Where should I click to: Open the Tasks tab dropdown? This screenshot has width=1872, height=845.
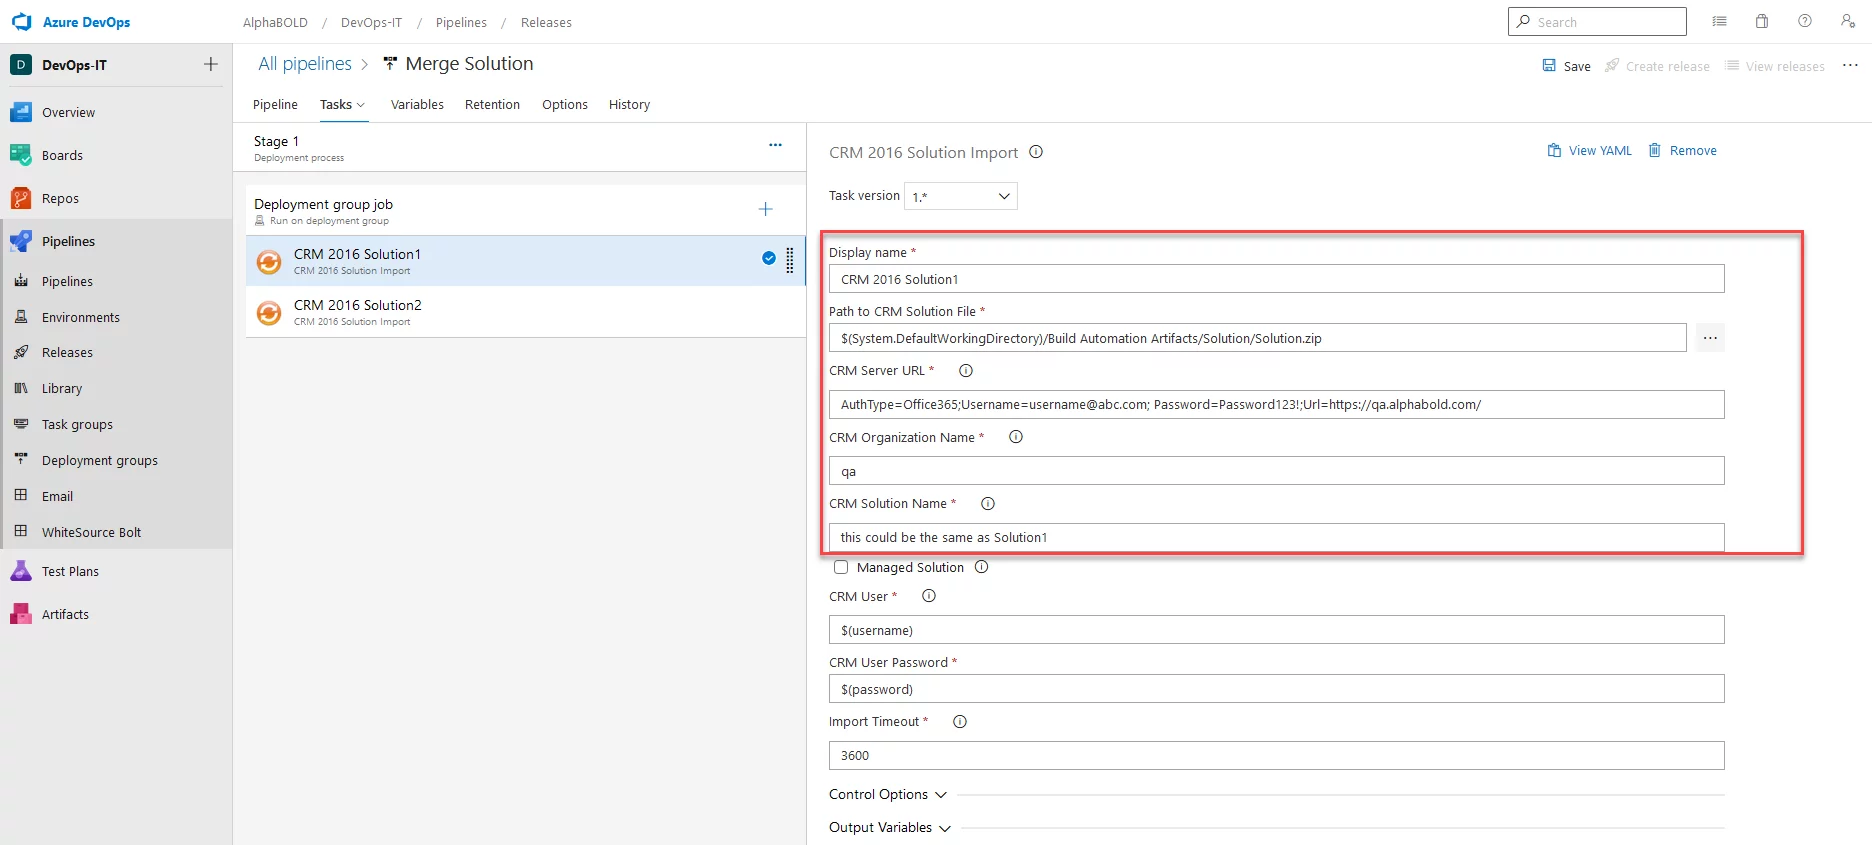coord(343,105)
